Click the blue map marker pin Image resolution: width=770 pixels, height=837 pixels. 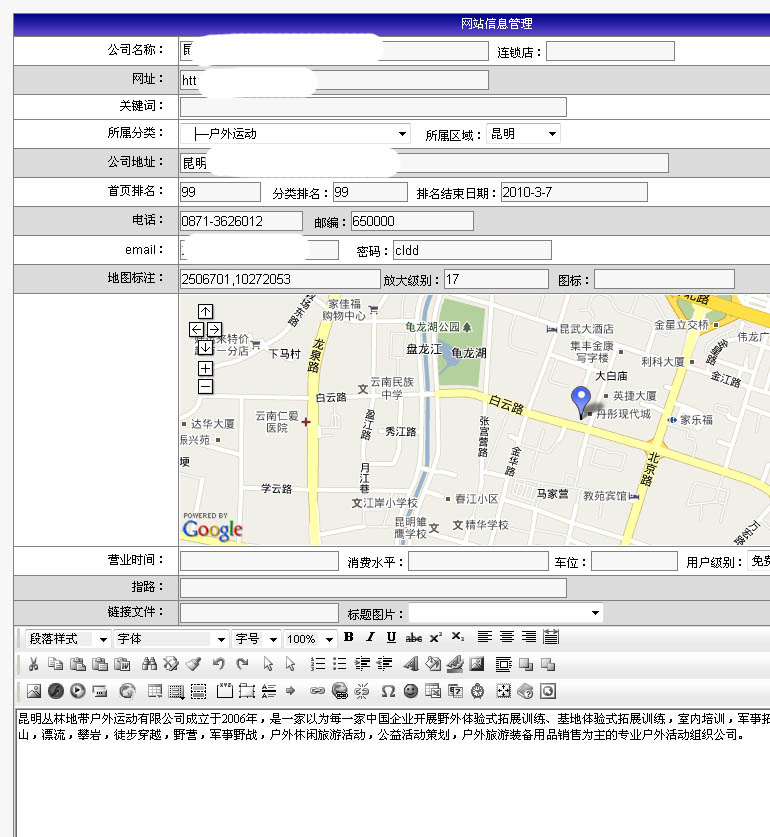pyautogui.click(x=580, y=401)
